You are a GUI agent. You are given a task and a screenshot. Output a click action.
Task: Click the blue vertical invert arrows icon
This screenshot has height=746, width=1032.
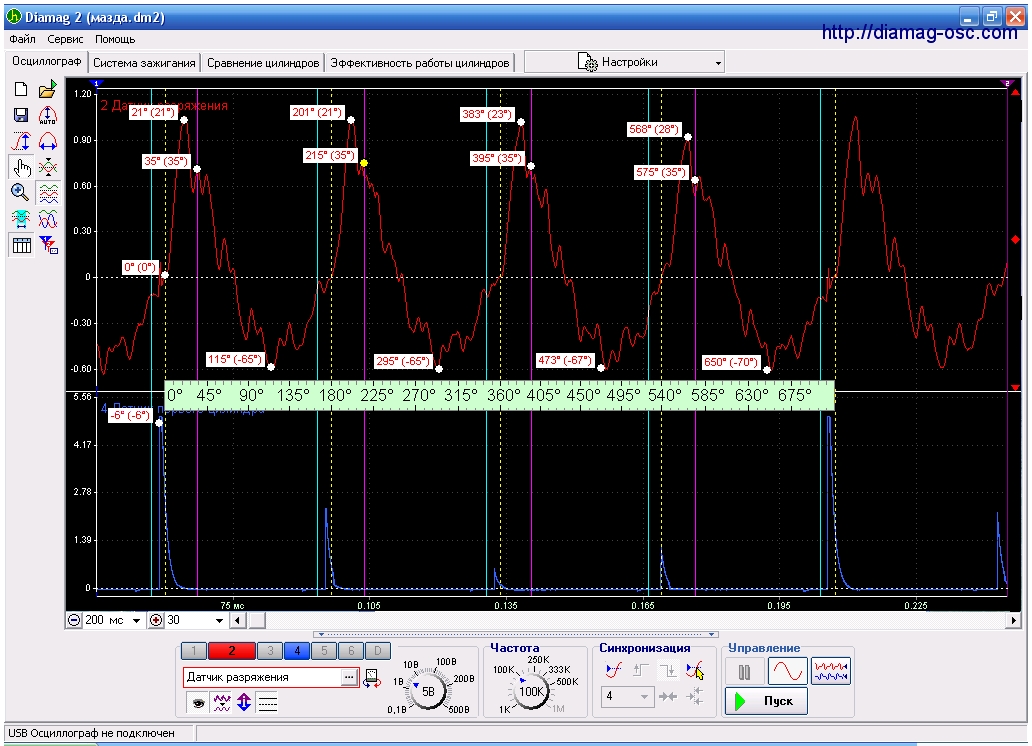(x=244, y=703)
